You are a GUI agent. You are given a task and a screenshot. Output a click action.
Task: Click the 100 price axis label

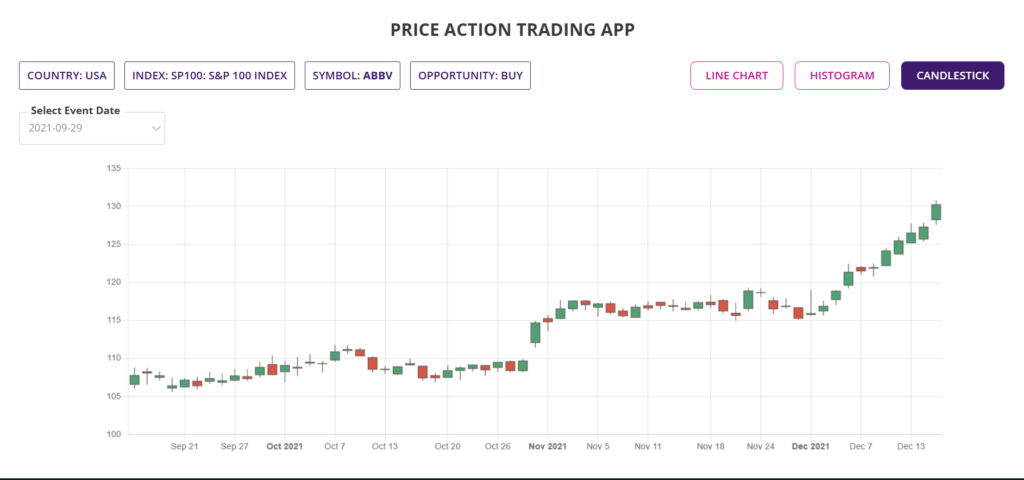coord(113,434)
